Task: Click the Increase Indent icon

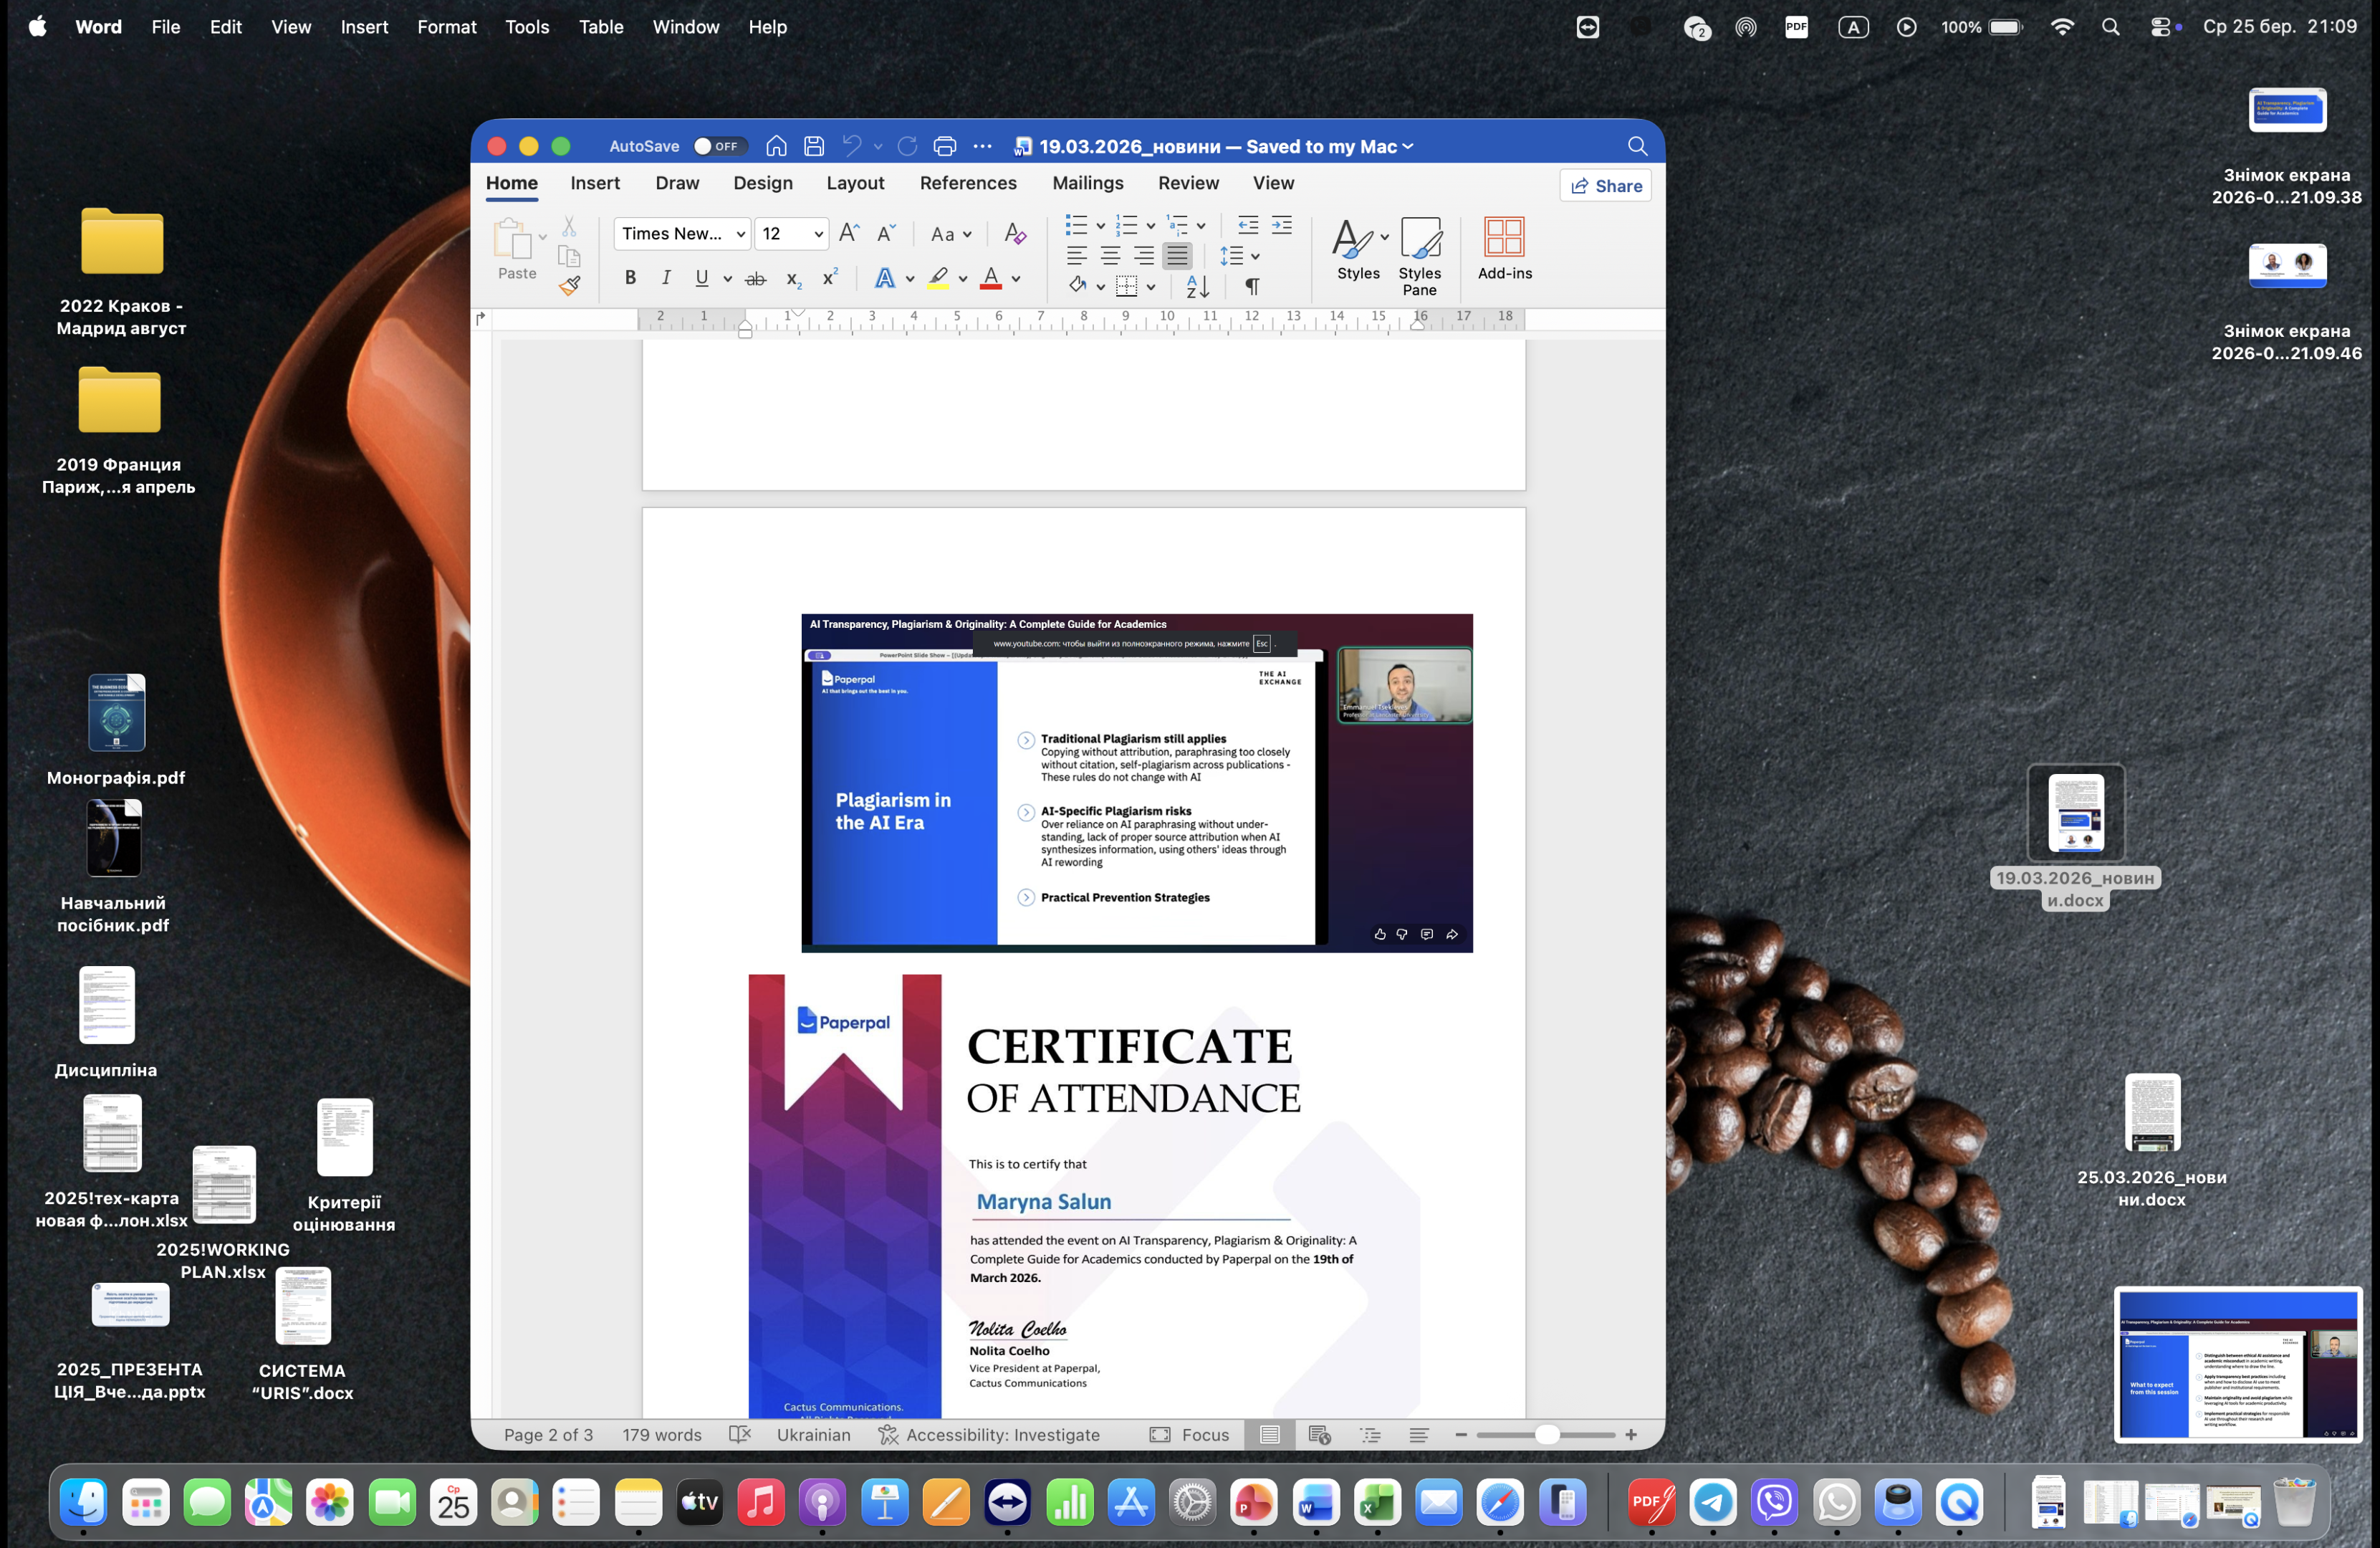Action: click(1281, 225)
